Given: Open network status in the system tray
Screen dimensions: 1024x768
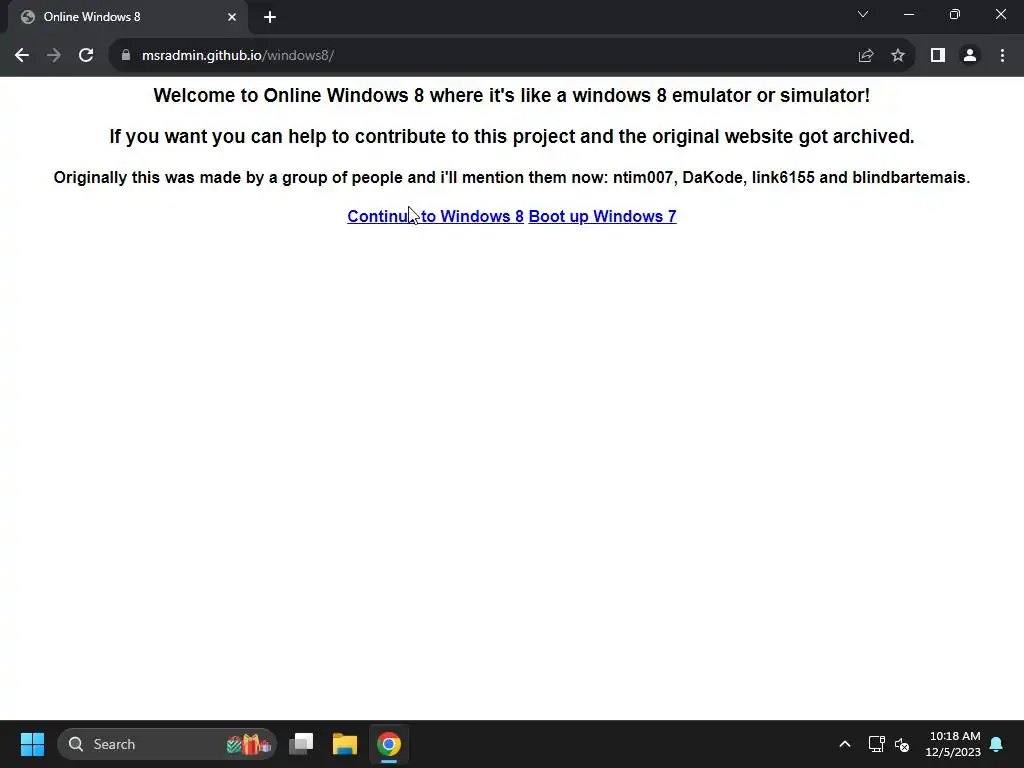Looking at the screenshot, I should pyautogui.click(x=876, y=744).
